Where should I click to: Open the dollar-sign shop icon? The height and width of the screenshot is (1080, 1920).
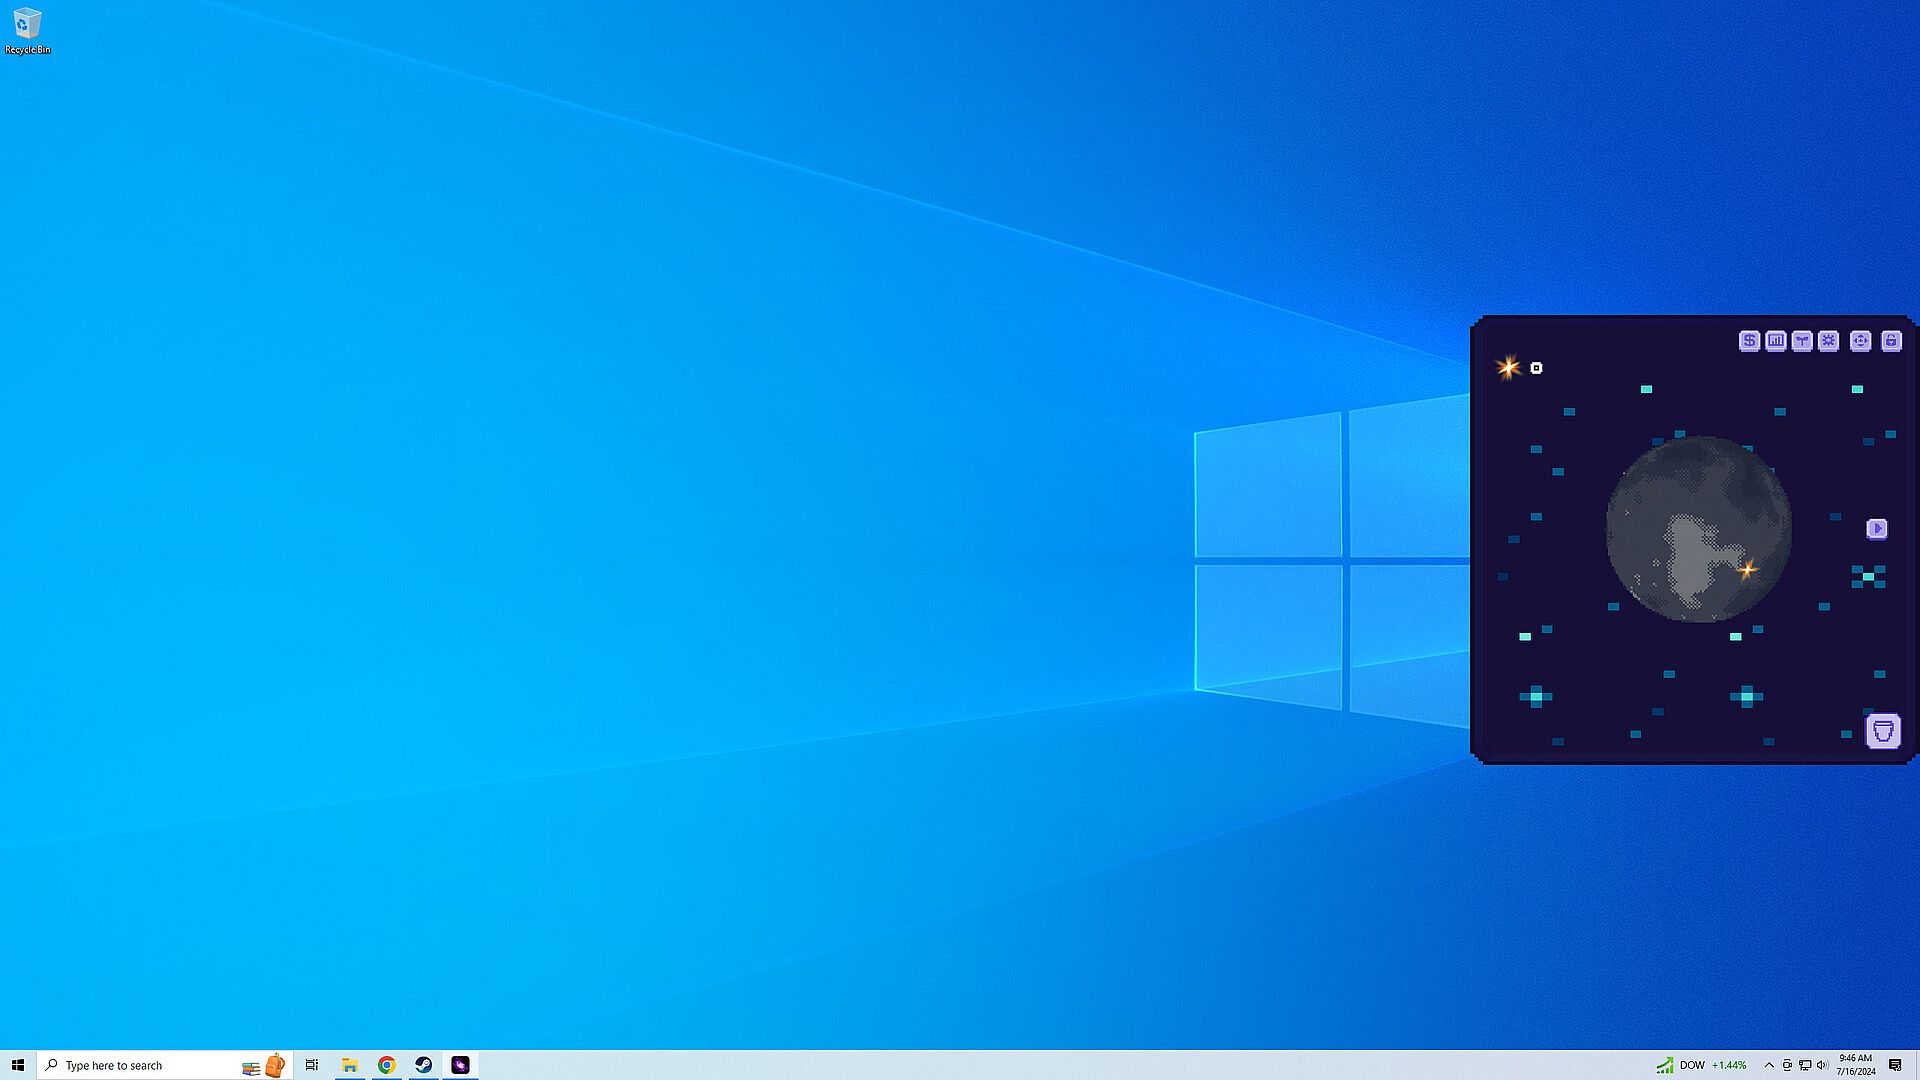click(1749, 341)
